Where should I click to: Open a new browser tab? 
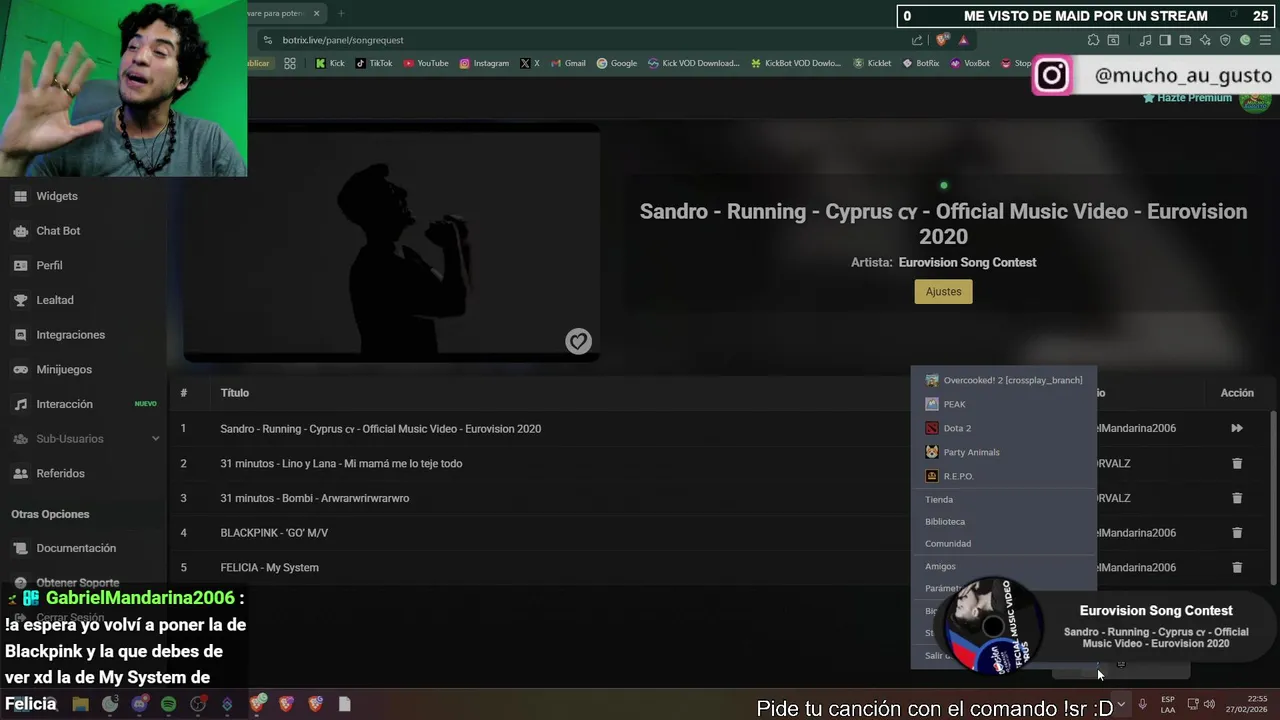coord(341,13)
